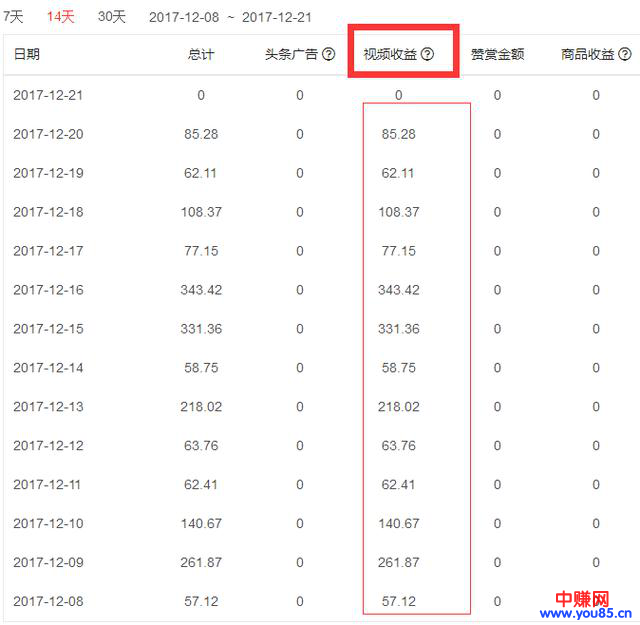Click the help icon next to 头条广告

coord(328,55)
